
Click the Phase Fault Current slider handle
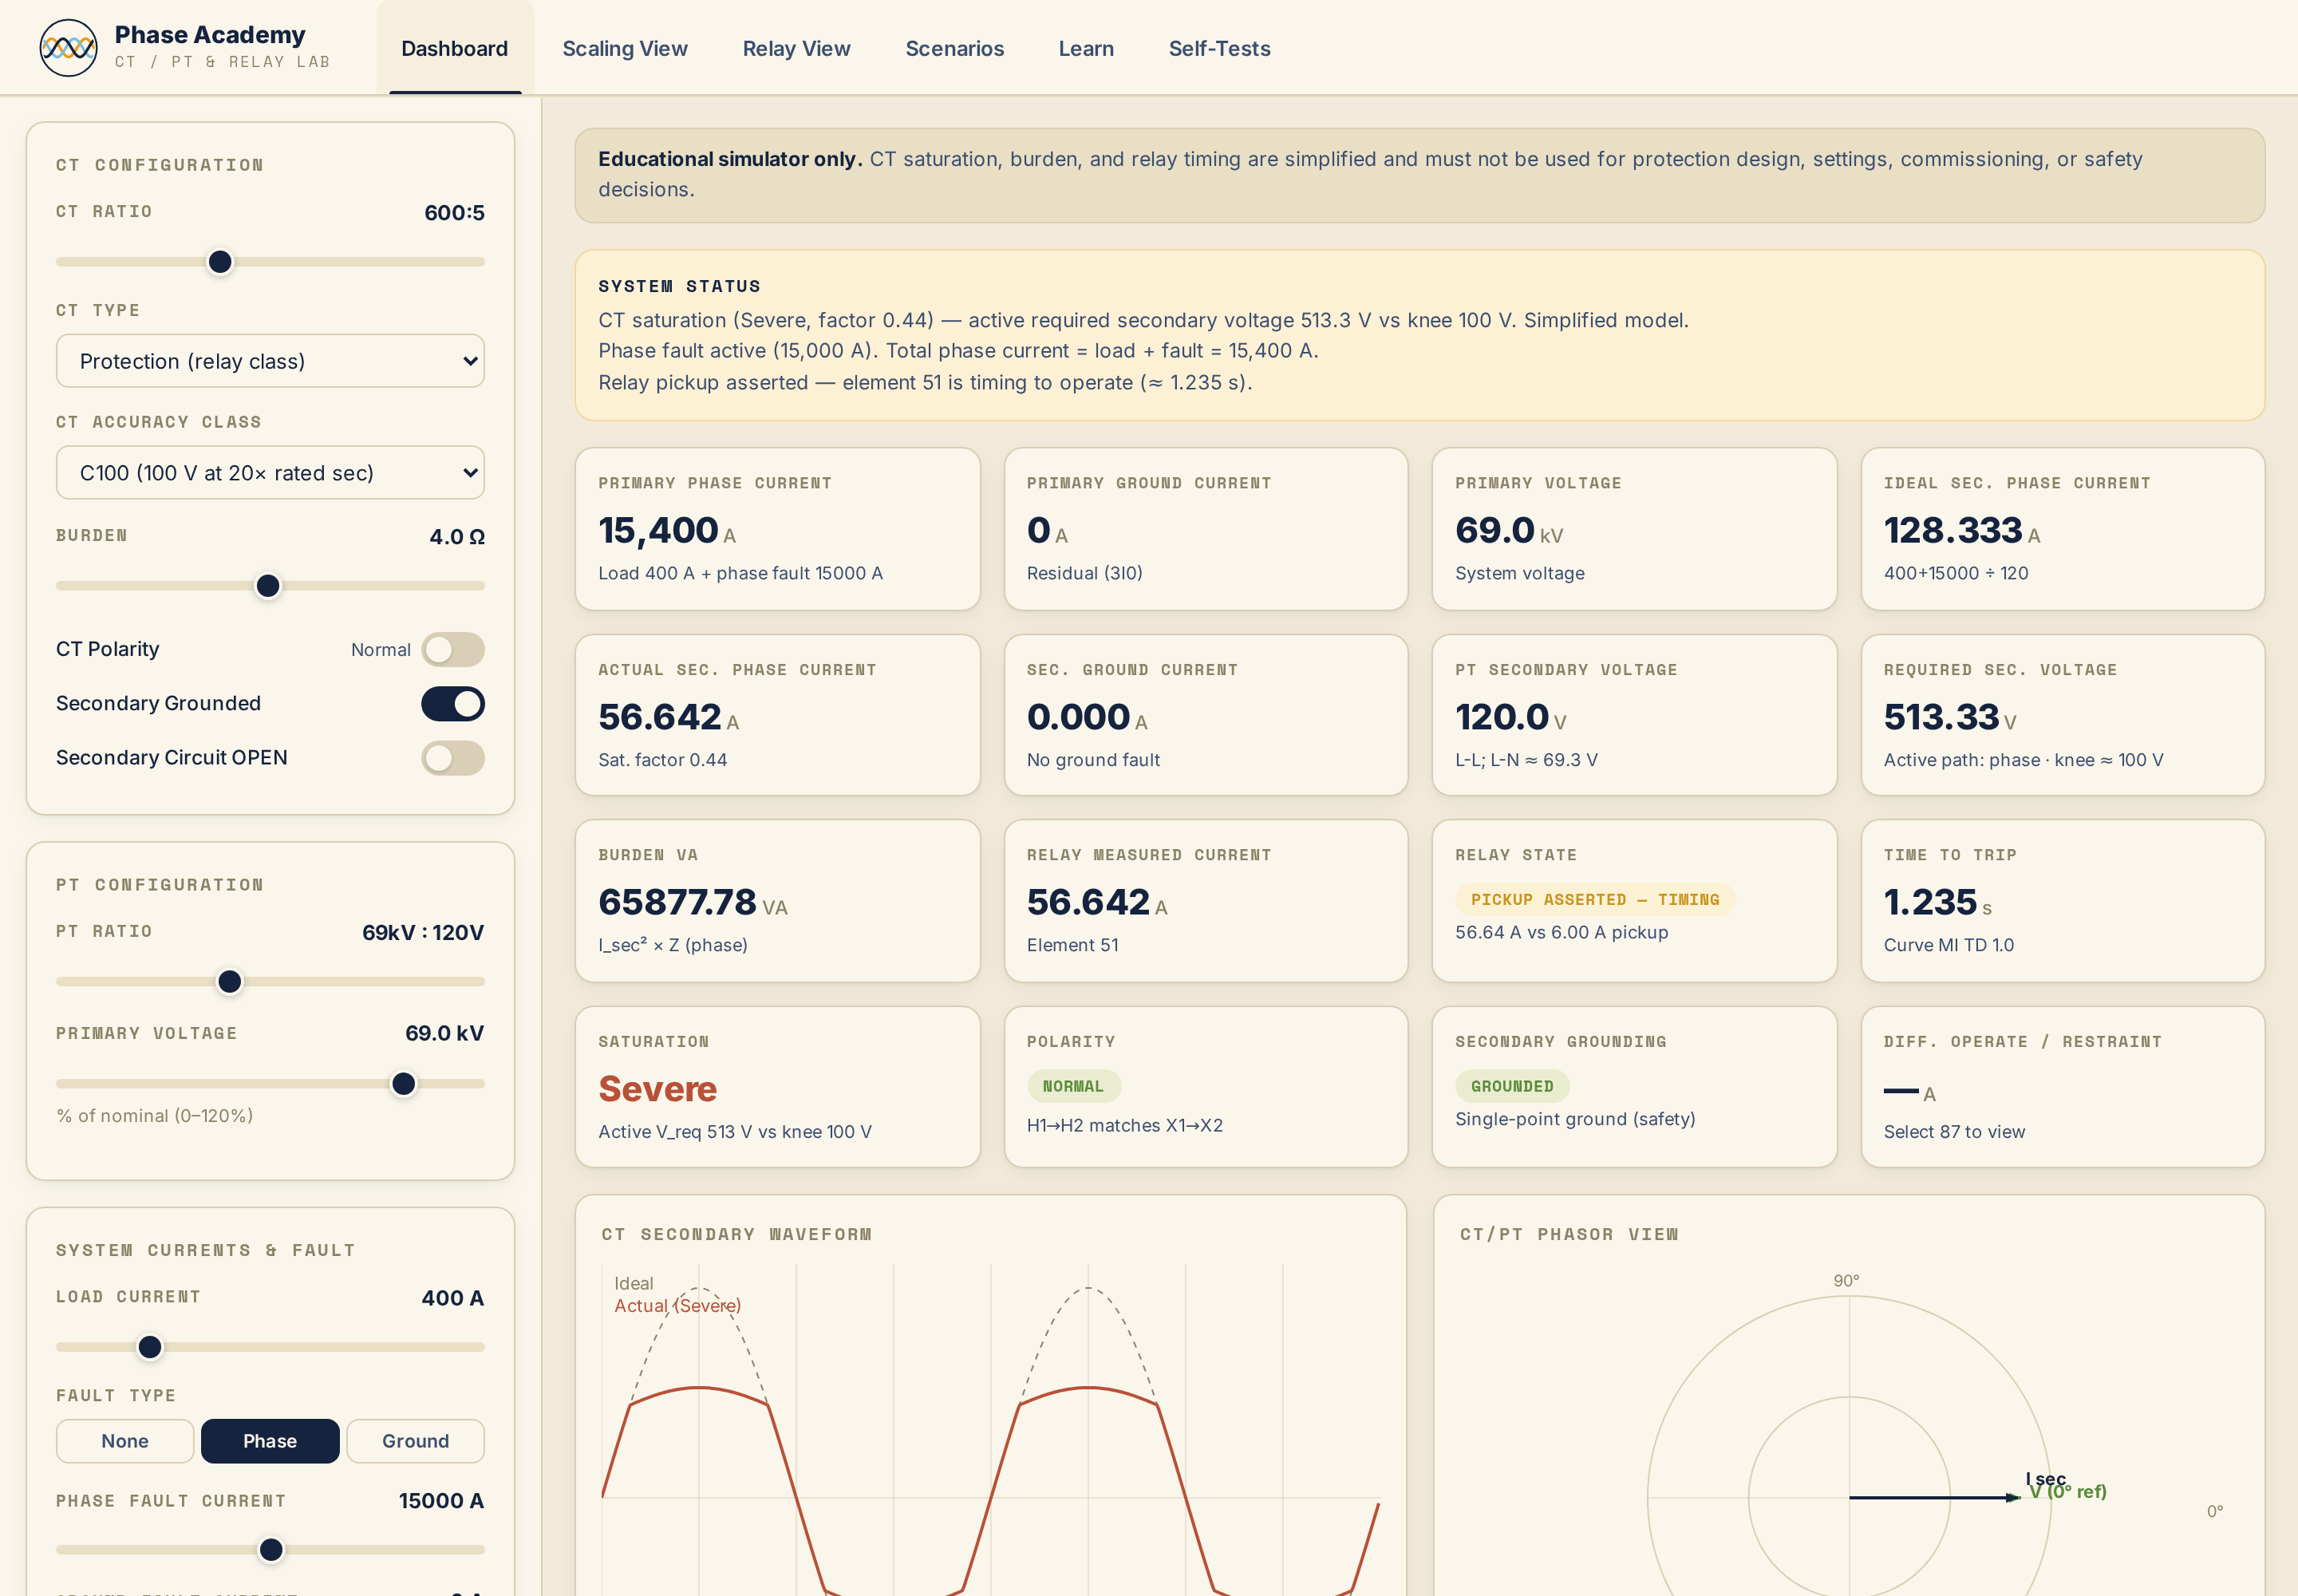coord(271,1550)
